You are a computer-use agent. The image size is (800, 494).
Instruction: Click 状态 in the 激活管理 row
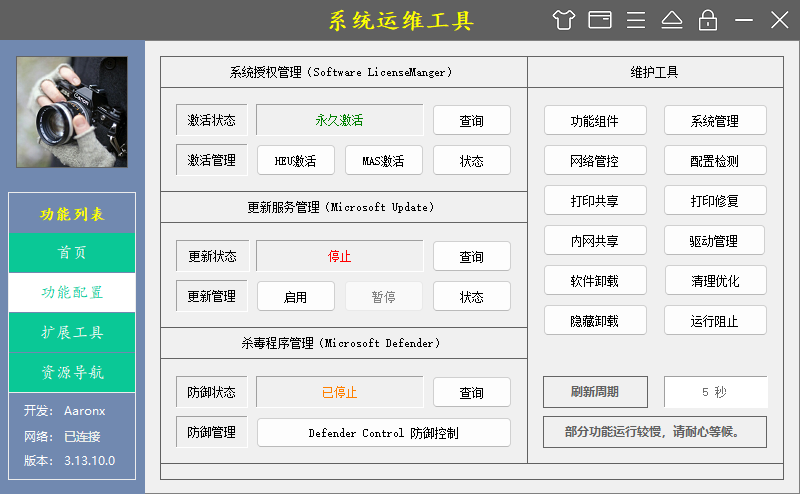click(472, 161)
